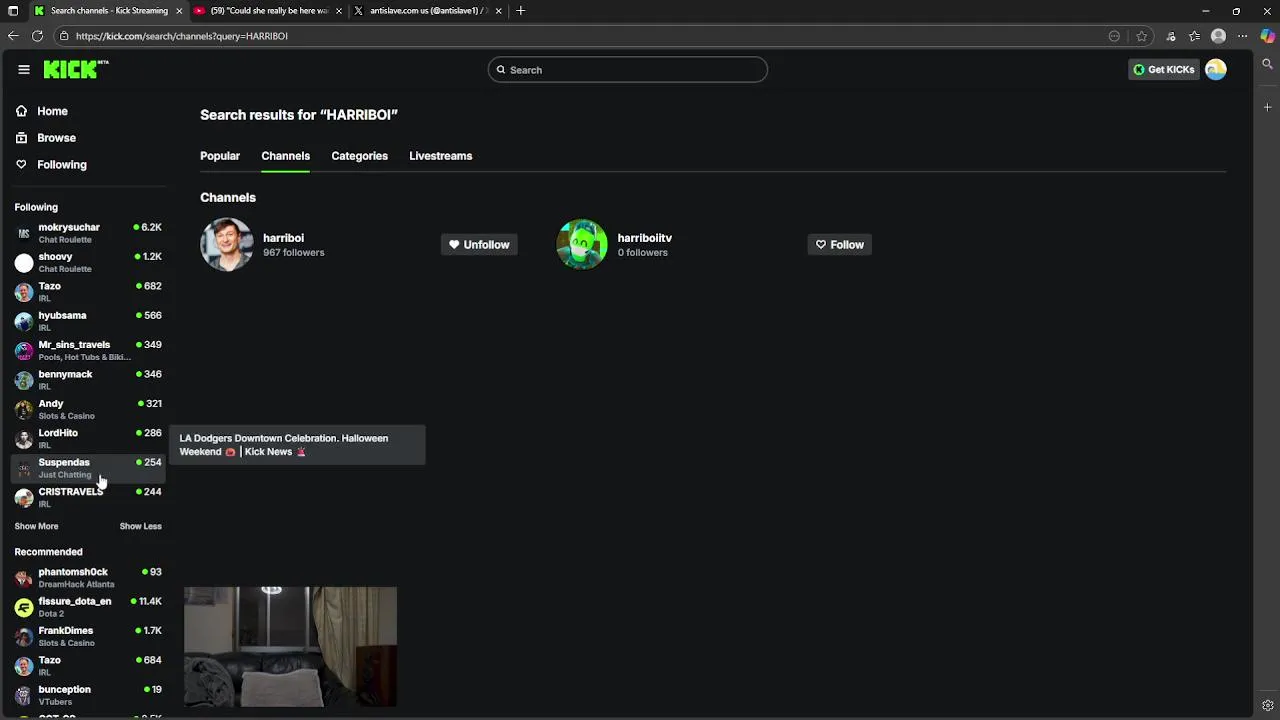Open the harriboiitv channel name link

[644, 238]
